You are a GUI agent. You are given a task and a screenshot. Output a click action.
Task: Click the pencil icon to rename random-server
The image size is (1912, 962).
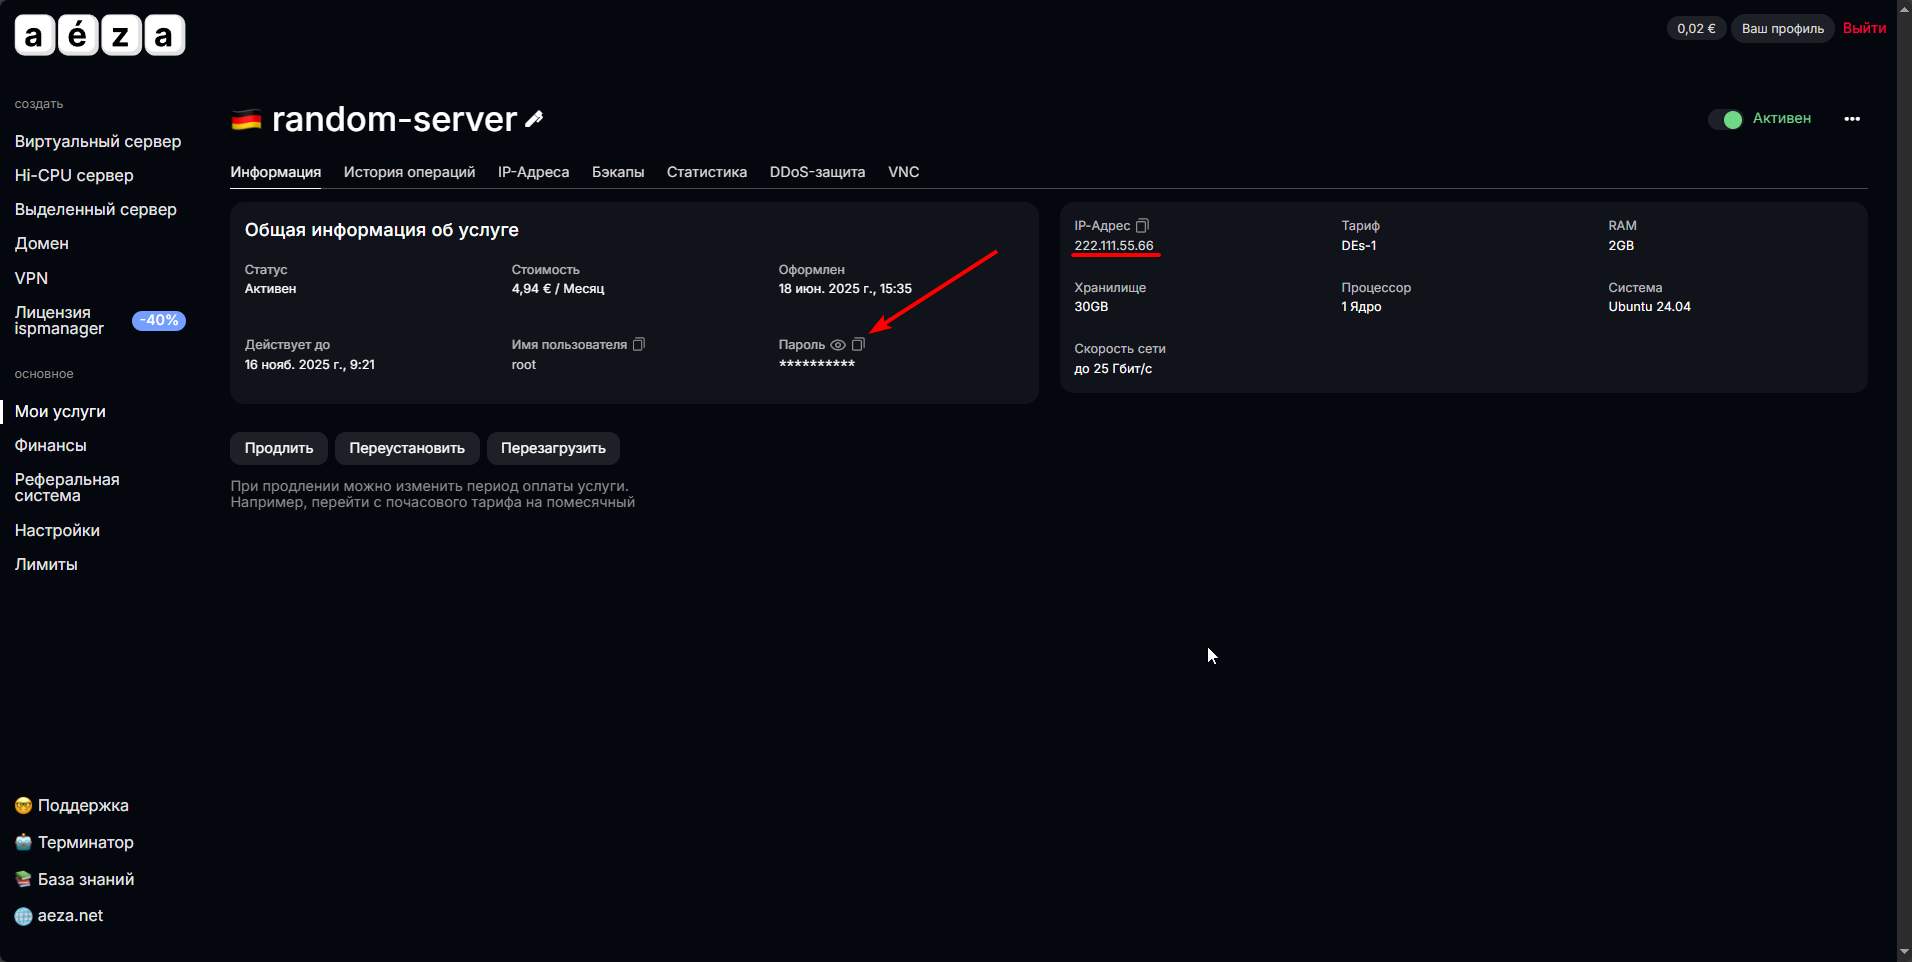[534, 119]
